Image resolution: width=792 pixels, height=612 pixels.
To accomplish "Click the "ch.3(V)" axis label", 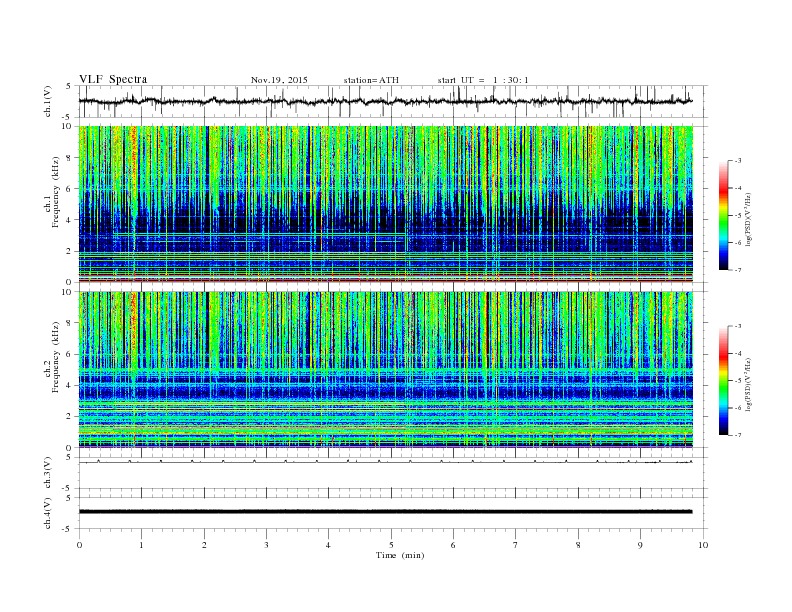I will click(48, 473).
